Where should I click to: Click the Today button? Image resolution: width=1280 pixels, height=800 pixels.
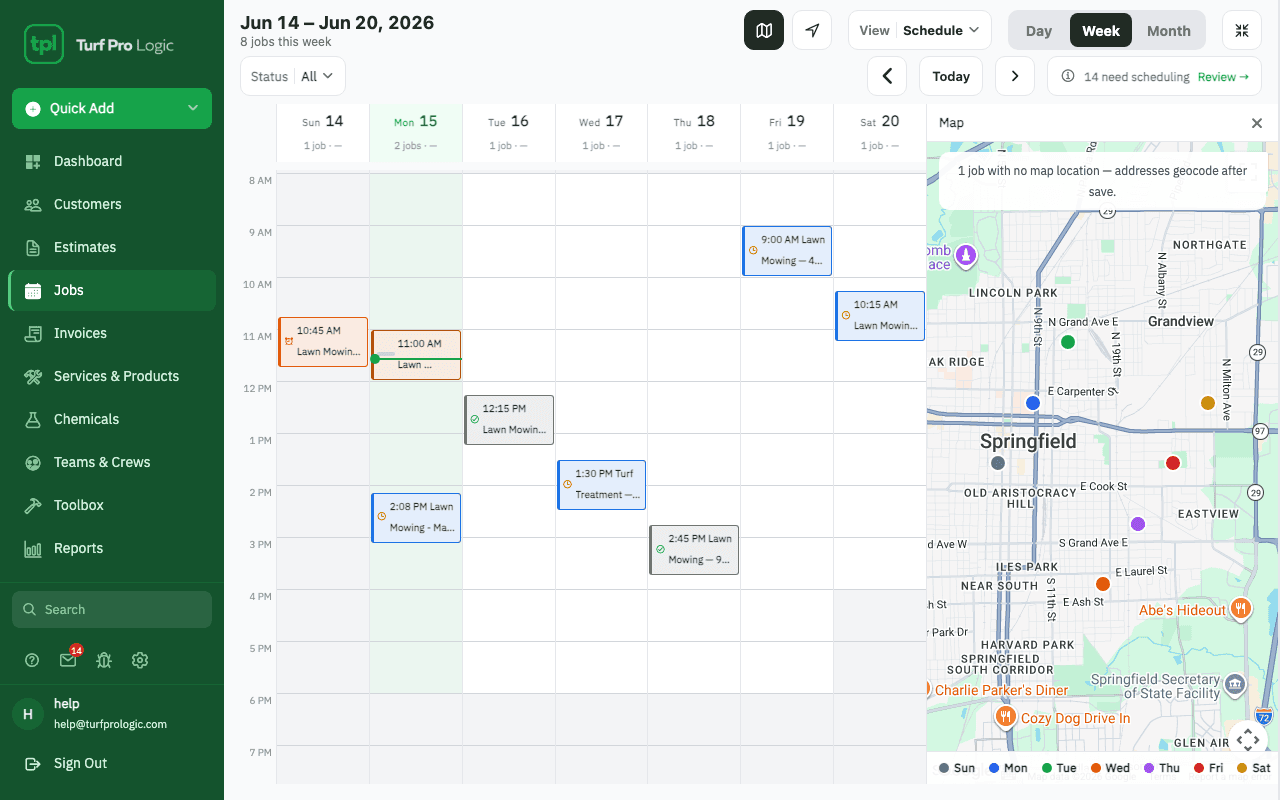951,76
